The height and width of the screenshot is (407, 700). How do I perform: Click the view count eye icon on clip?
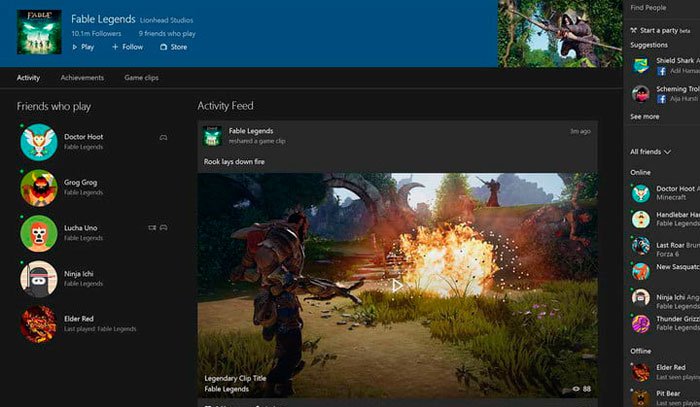[576, 389]
